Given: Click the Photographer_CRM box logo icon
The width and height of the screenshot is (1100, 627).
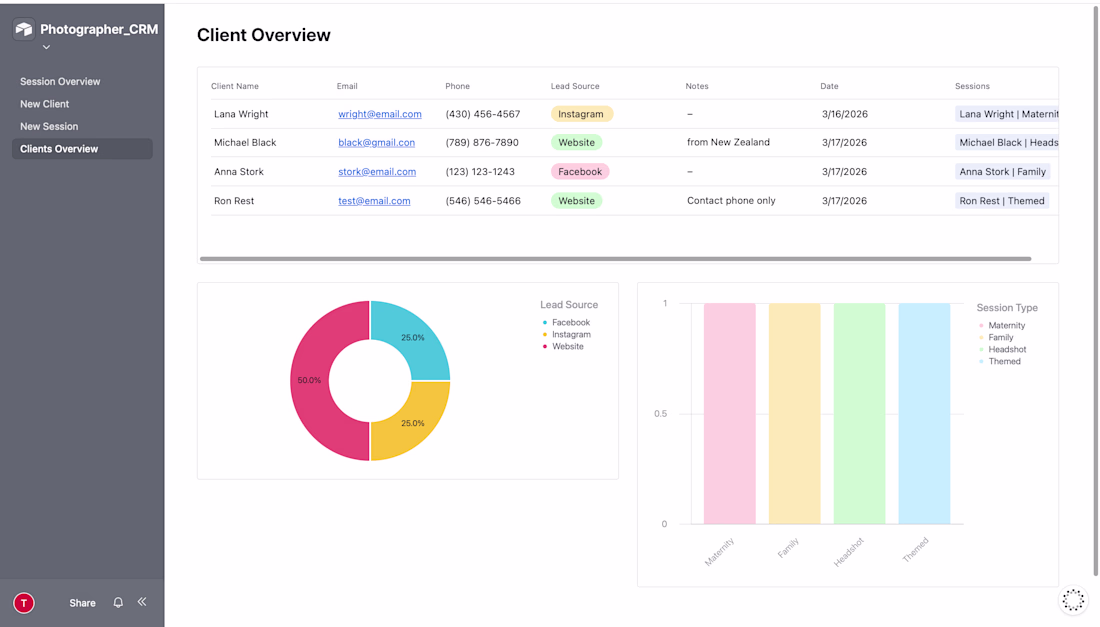Looking at the screenshot, I should pyautogui.click(x=24, y=29).
